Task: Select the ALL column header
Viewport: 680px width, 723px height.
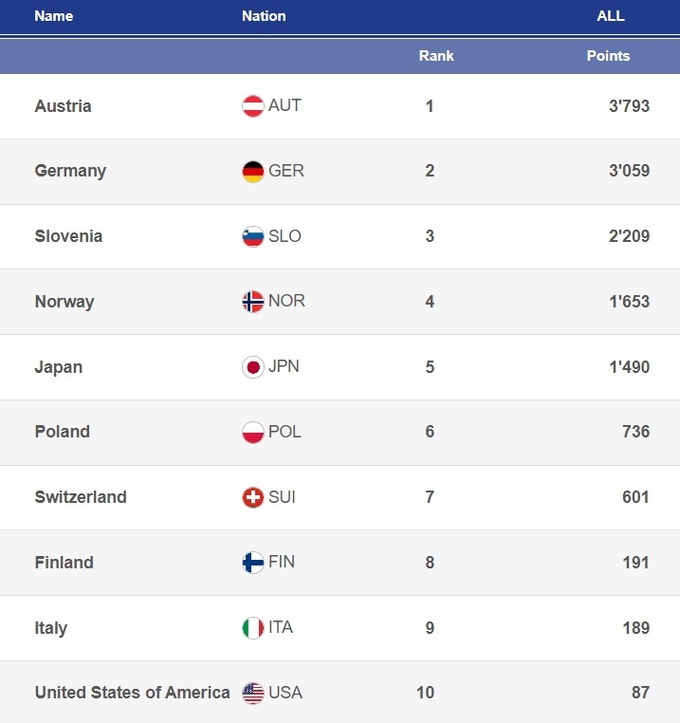Action: (610, 16)
